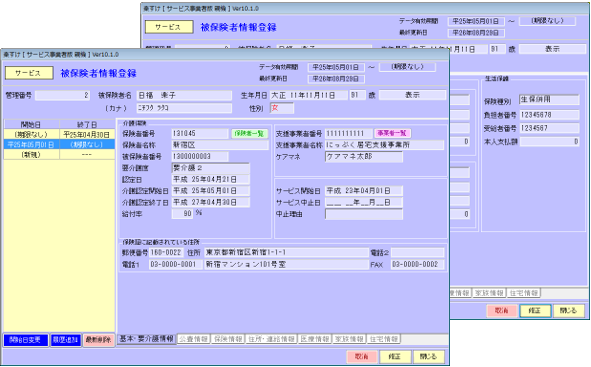Click the empty サービス中止日 date field

click(x=364, y=202)
